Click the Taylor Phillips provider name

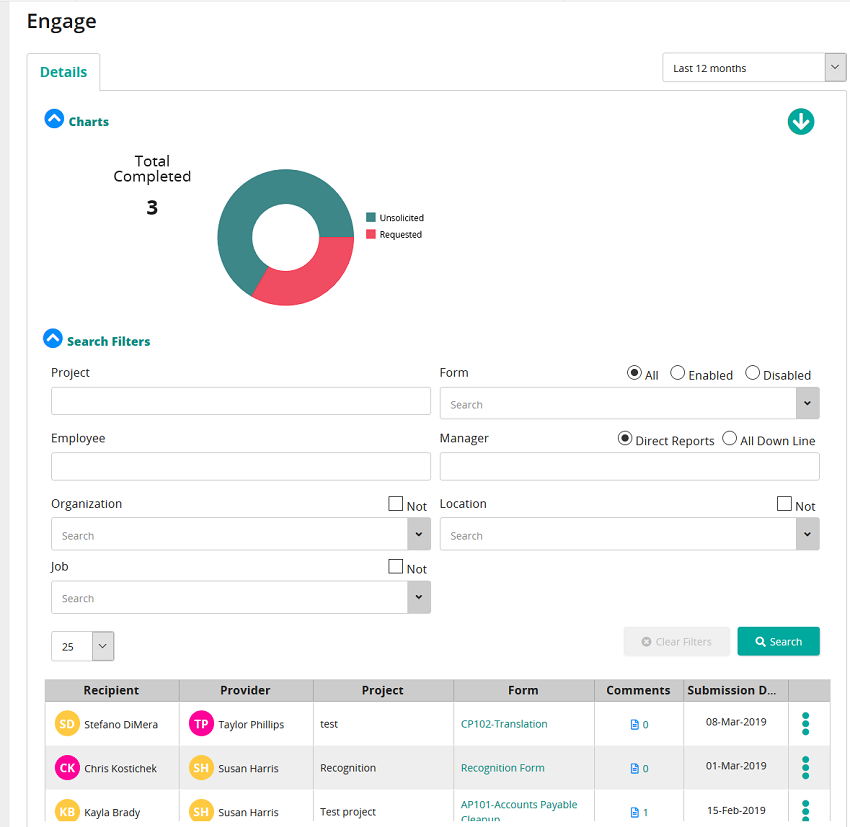click(x=251, y=725)
